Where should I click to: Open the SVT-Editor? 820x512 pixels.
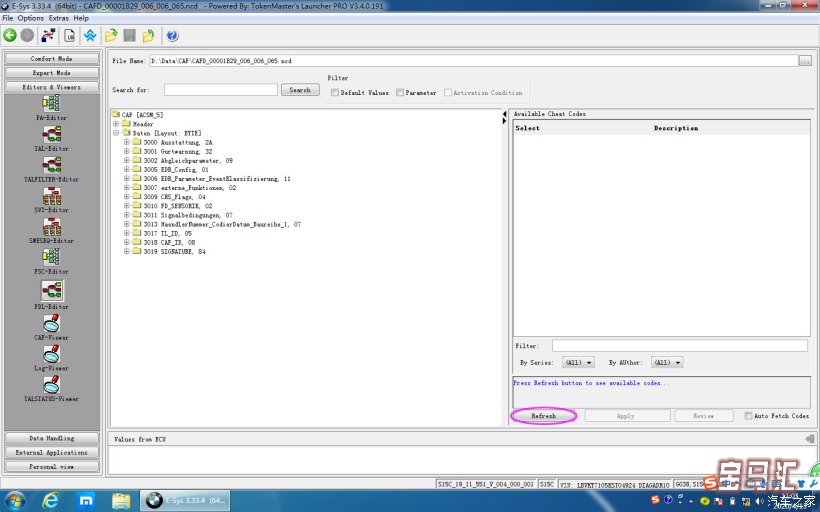(x=51, y=200)
